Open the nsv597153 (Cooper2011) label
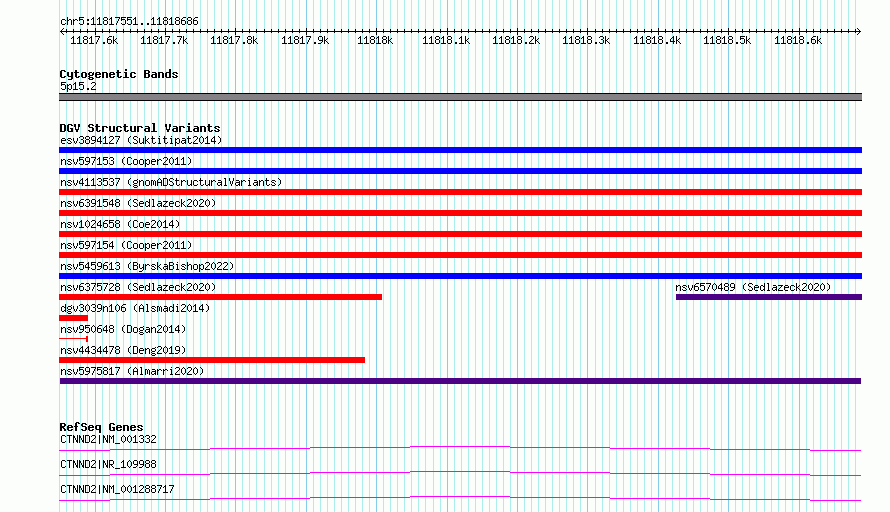890x512 pixels. pyautogui.click(x=126, y=161)
